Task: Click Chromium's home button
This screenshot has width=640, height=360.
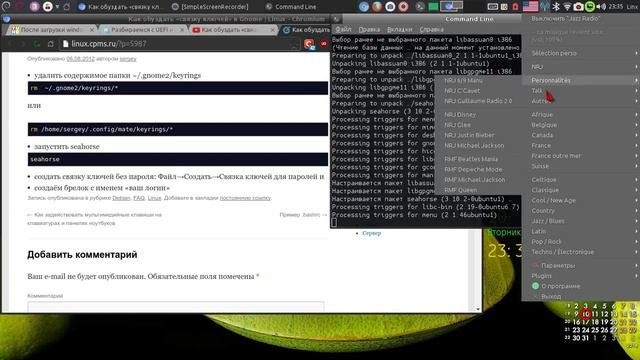Action: tap(51, 44)
